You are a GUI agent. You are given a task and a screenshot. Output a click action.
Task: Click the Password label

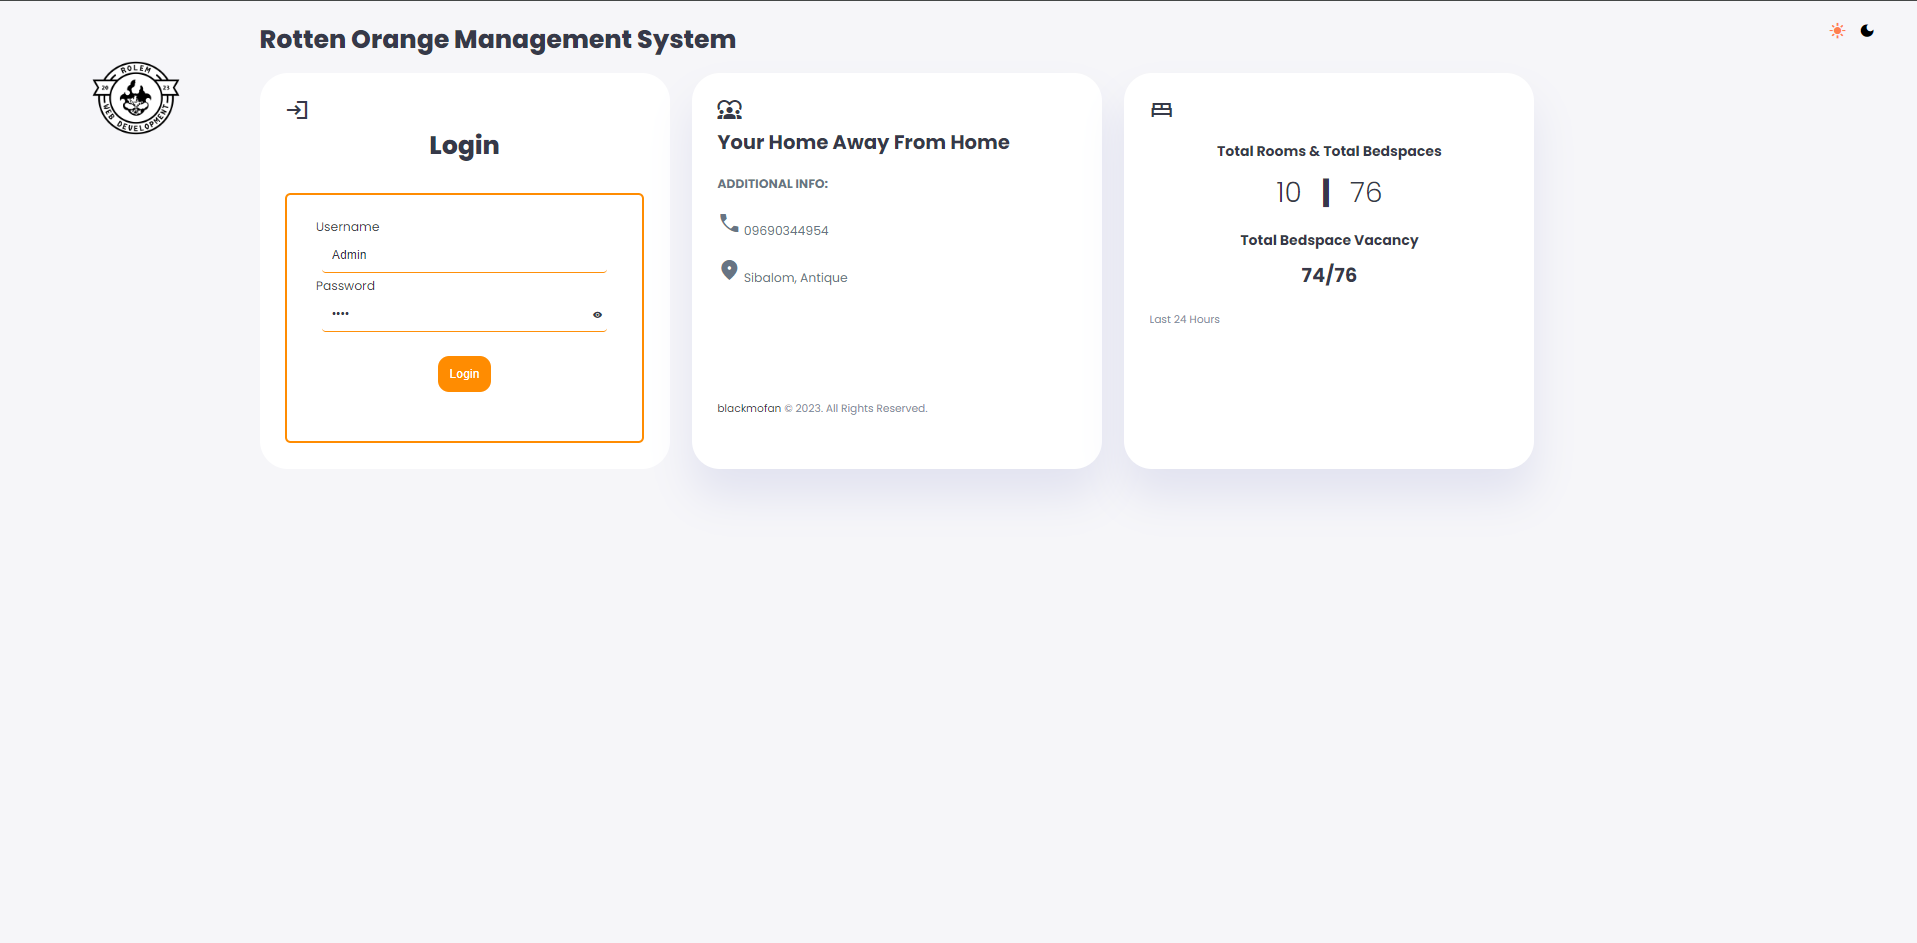(x=345, y=286)
